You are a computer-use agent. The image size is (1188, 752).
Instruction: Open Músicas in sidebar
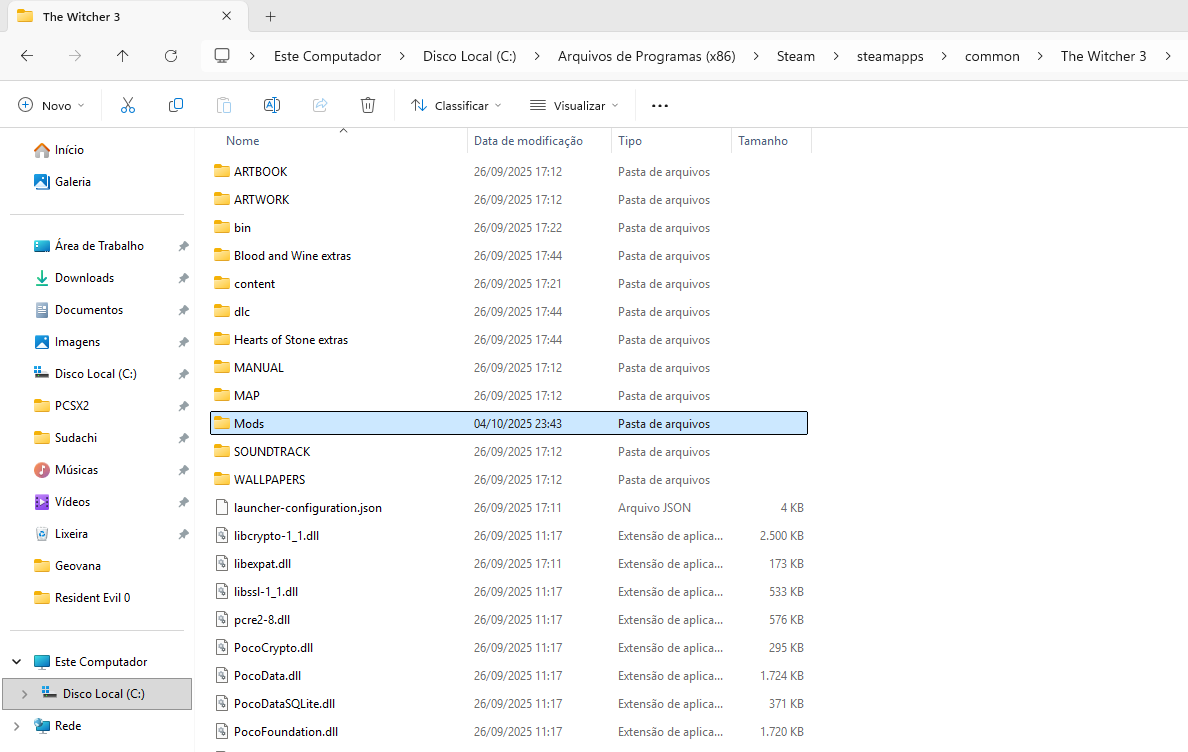(x=67, y=470)
